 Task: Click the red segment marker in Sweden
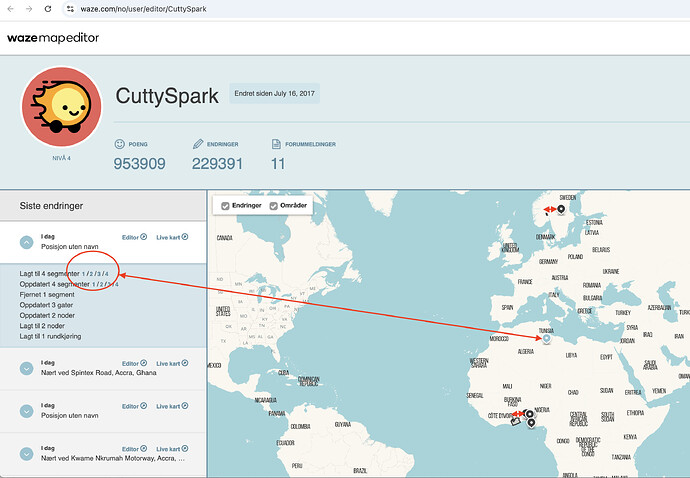tap(548, 209)
